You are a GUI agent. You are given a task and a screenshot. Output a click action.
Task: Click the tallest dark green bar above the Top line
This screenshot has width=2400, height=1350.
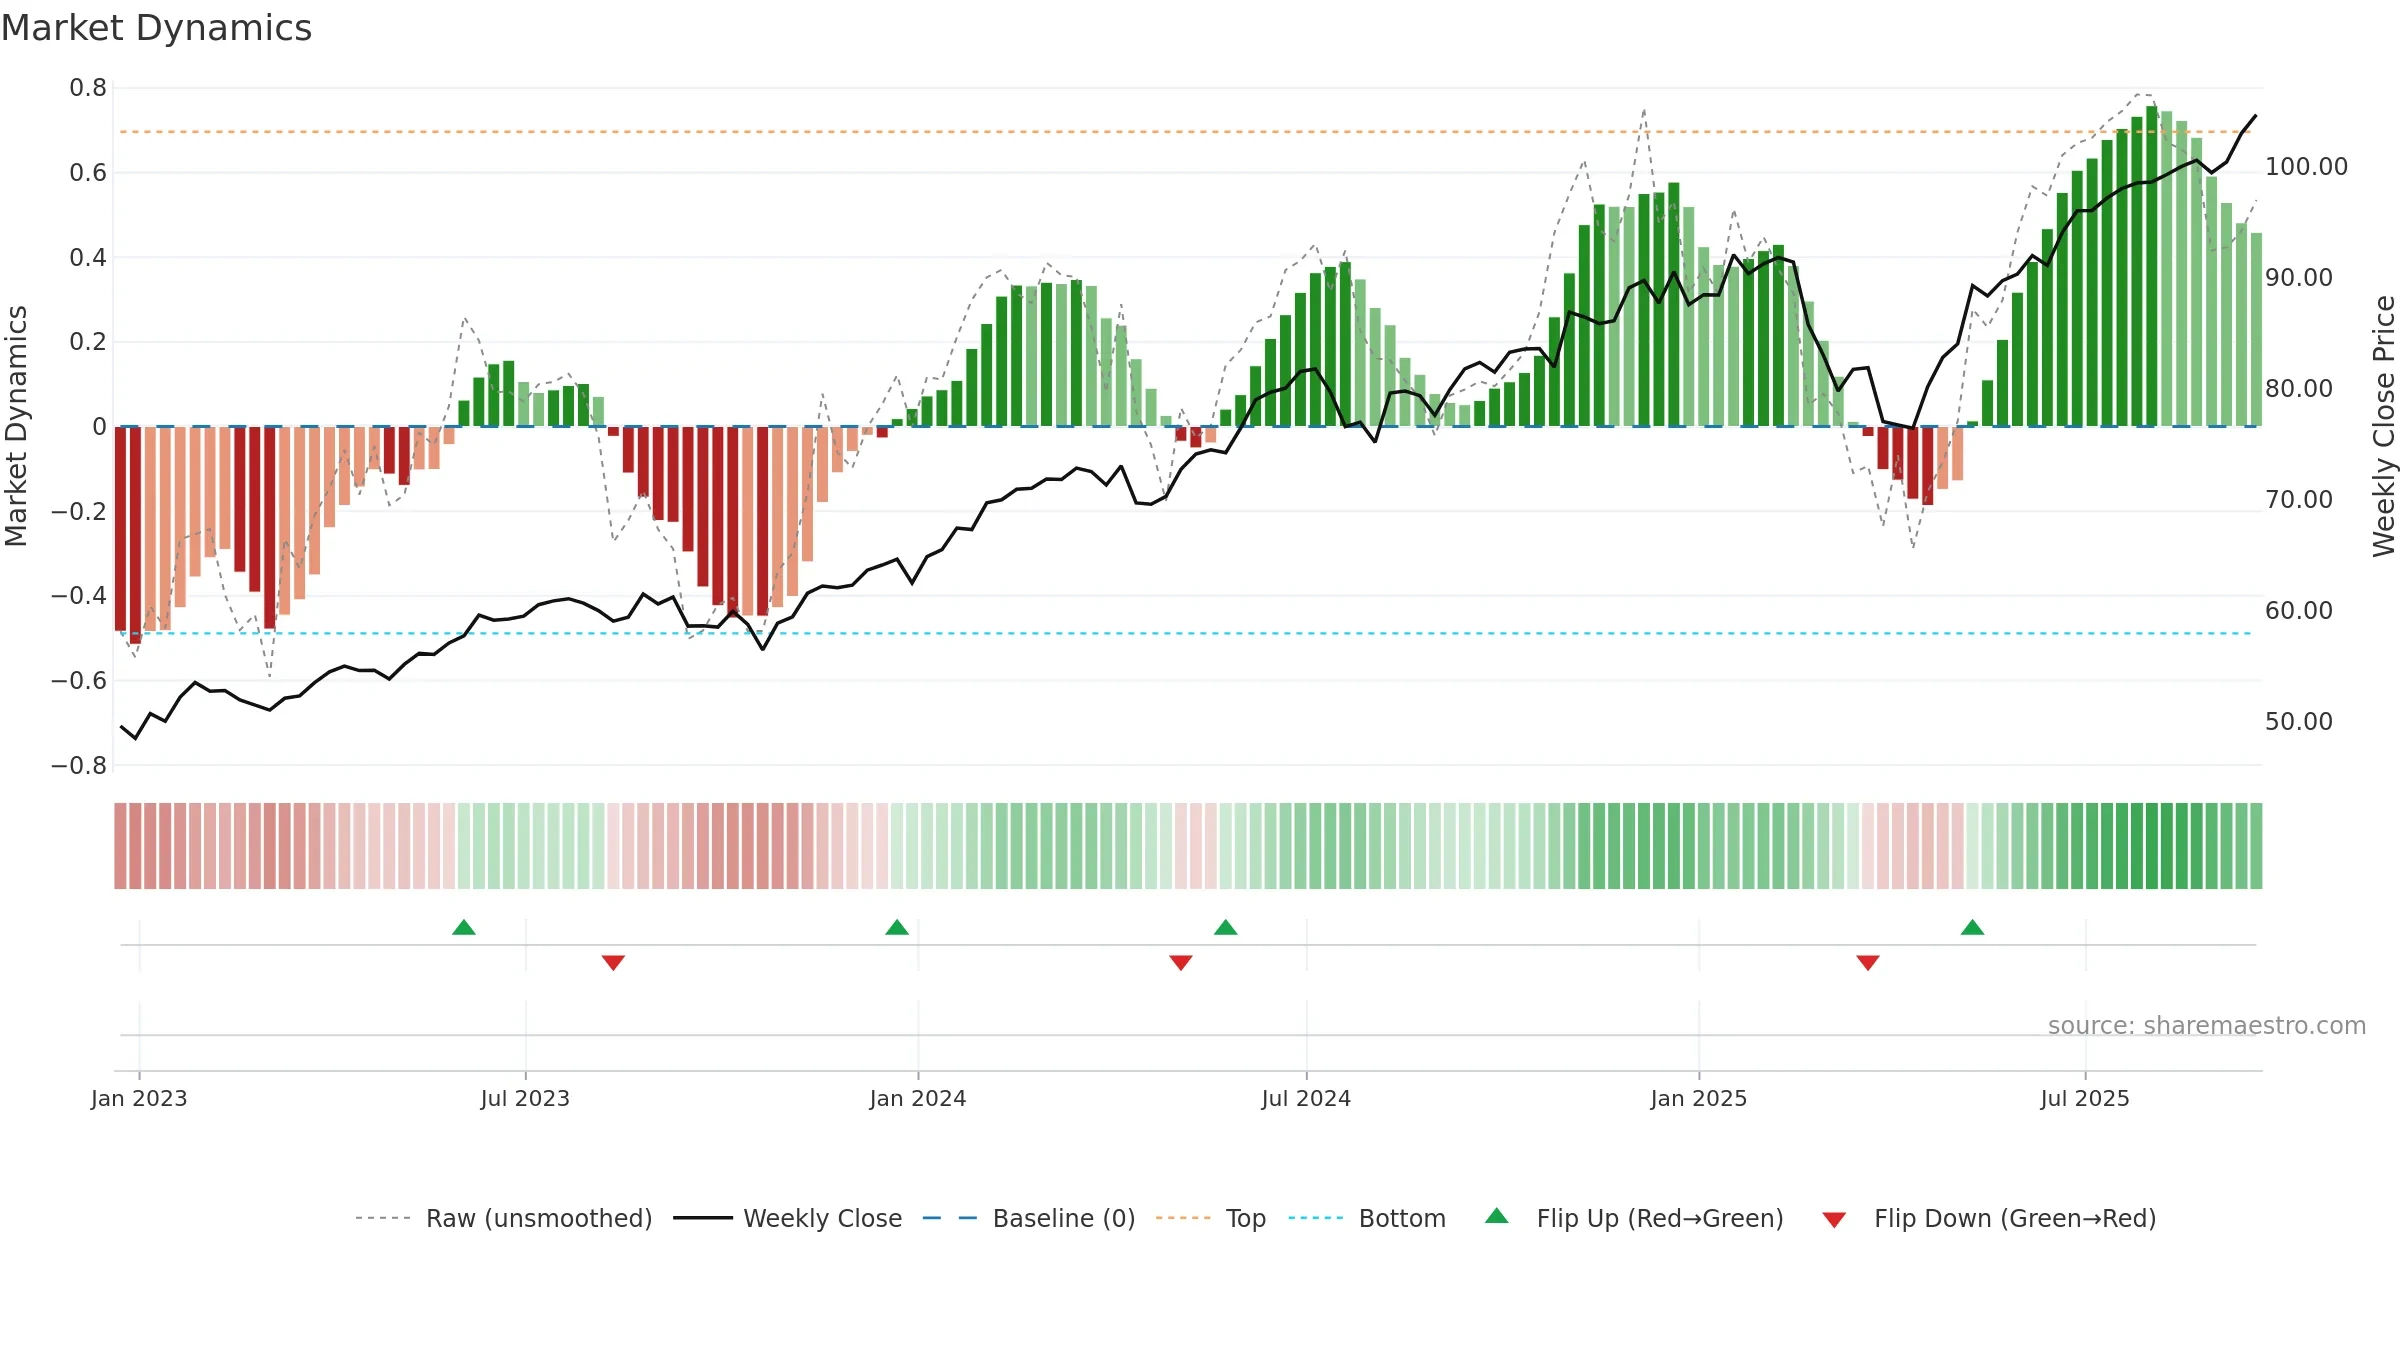[x=2152, y=266]
